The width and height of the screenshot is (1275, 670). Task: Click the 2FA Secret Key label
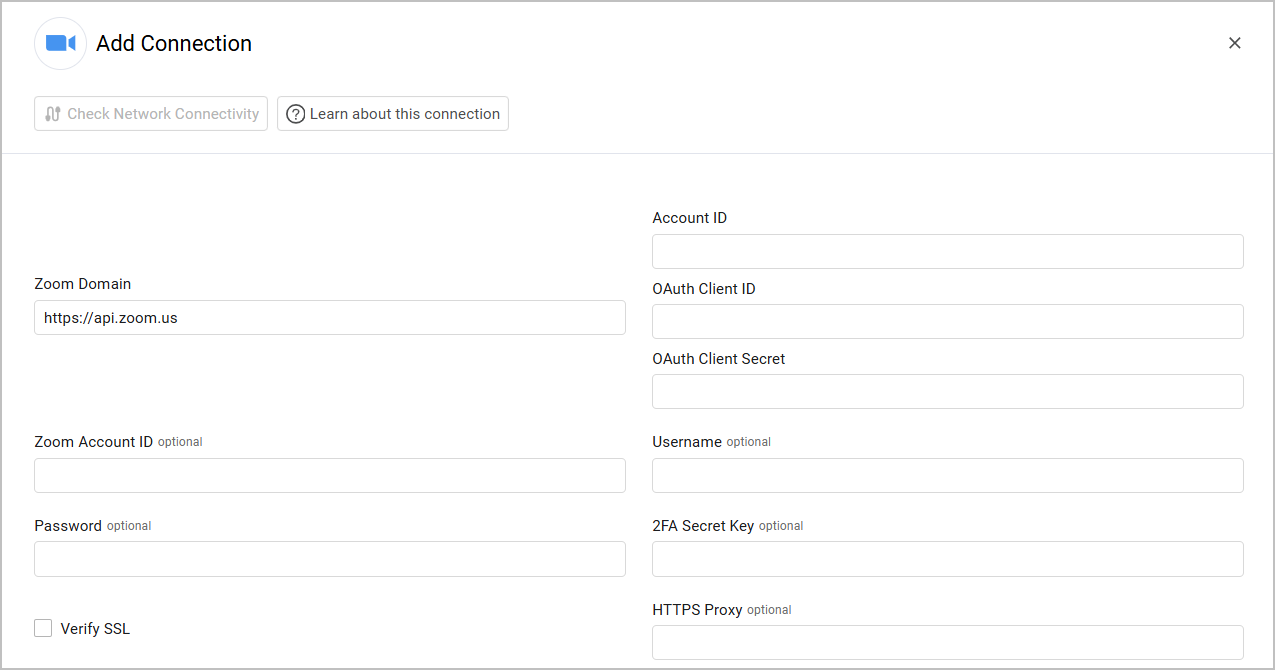tap(703, 525)
